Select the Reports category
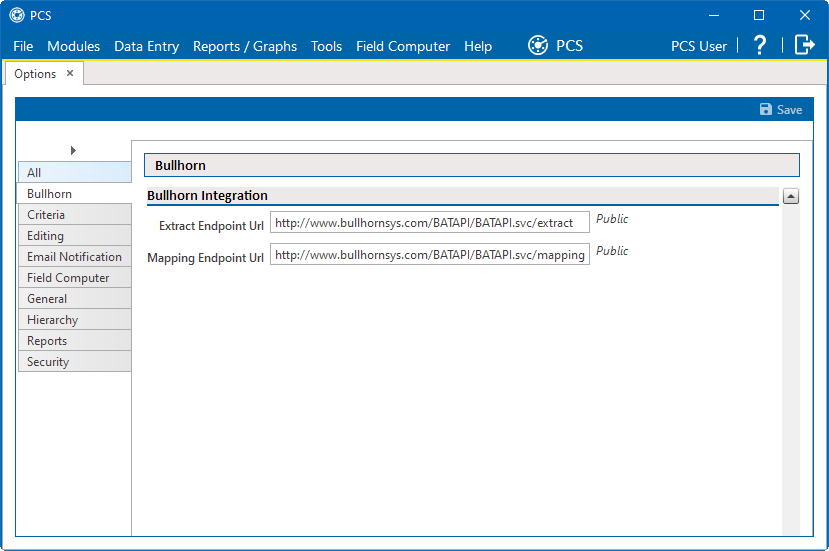 tap(75, 341)
